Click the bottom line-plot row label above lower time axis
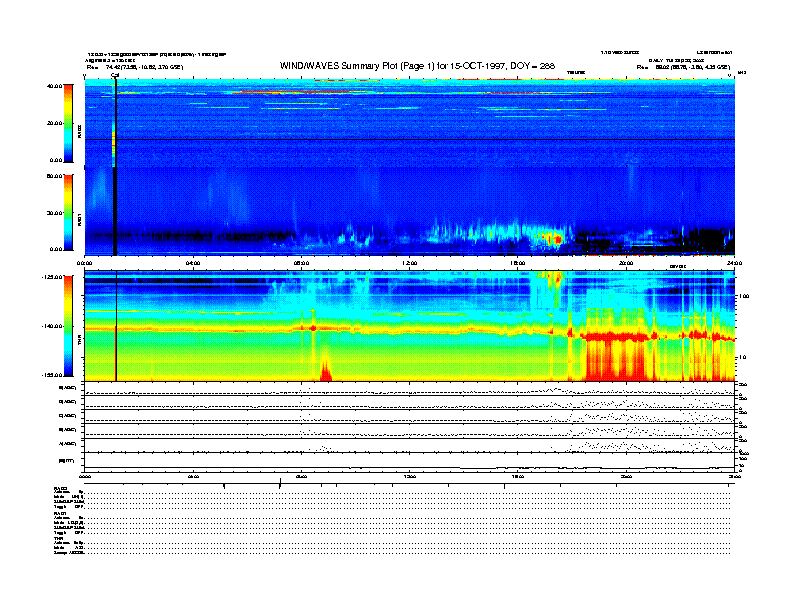 (66, 461)
